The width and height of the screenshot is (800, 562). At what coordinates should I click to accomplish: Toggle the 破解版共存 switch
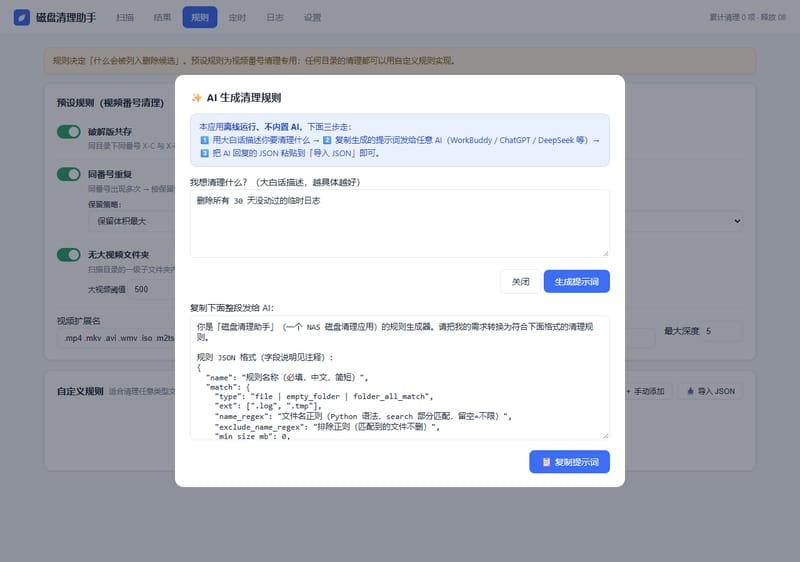click(x=69, y=132)
